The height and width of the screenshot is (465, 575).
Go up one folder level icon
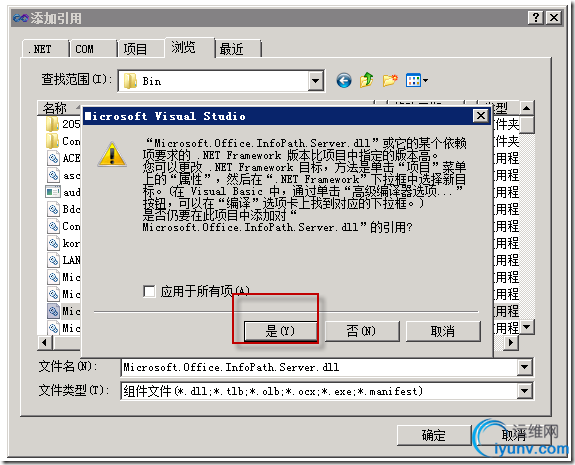(366, 80)
